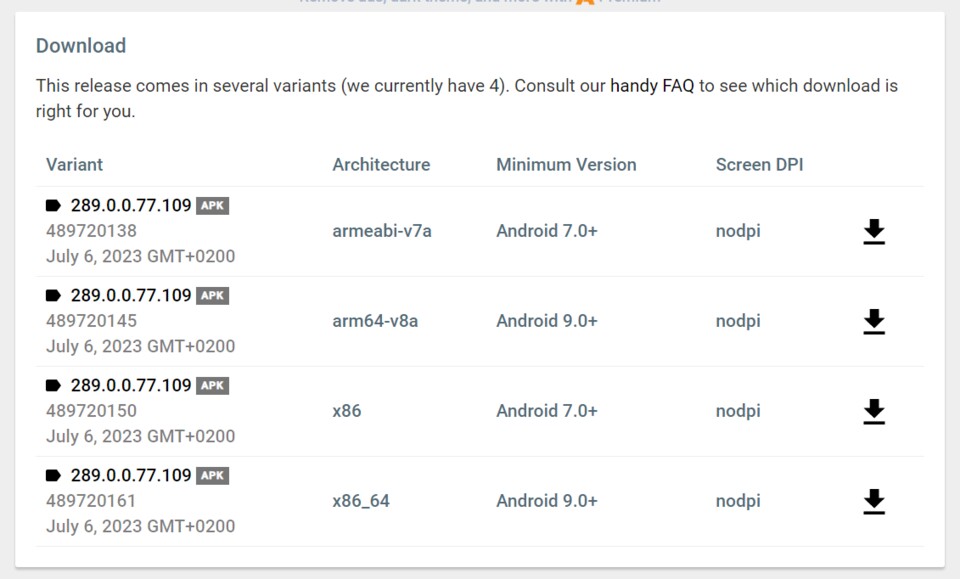The image size is (960, 579).
Task: Open the 289.0.0.77.109 link for x86_64
Action: 131,476
